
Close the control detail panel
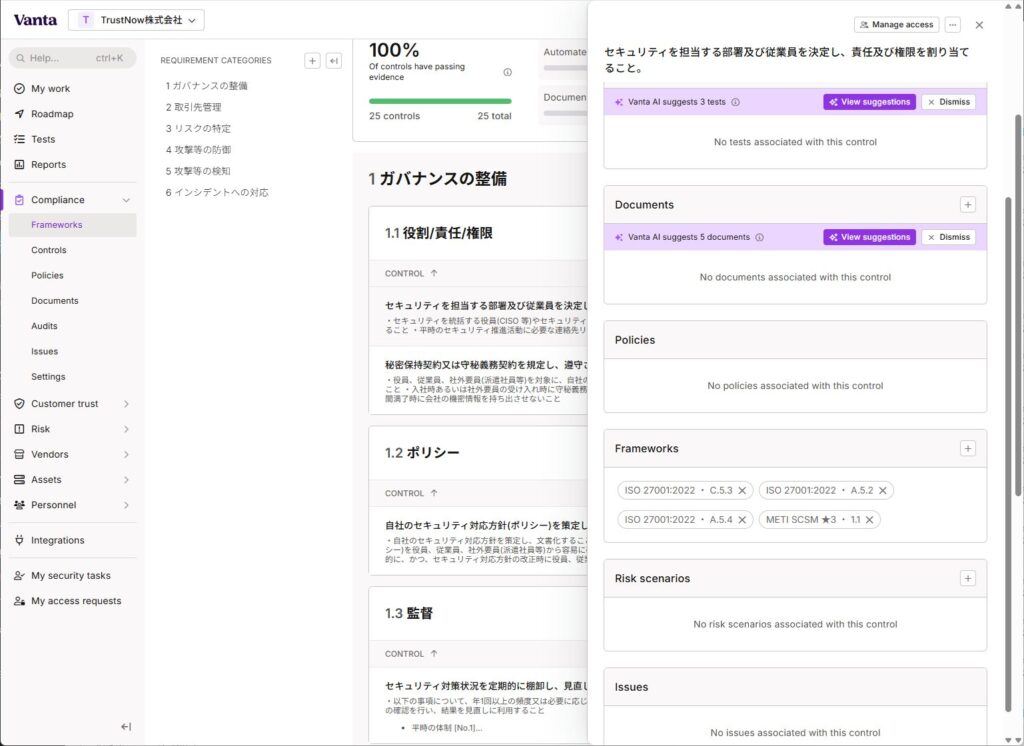[x=979, y=25]
